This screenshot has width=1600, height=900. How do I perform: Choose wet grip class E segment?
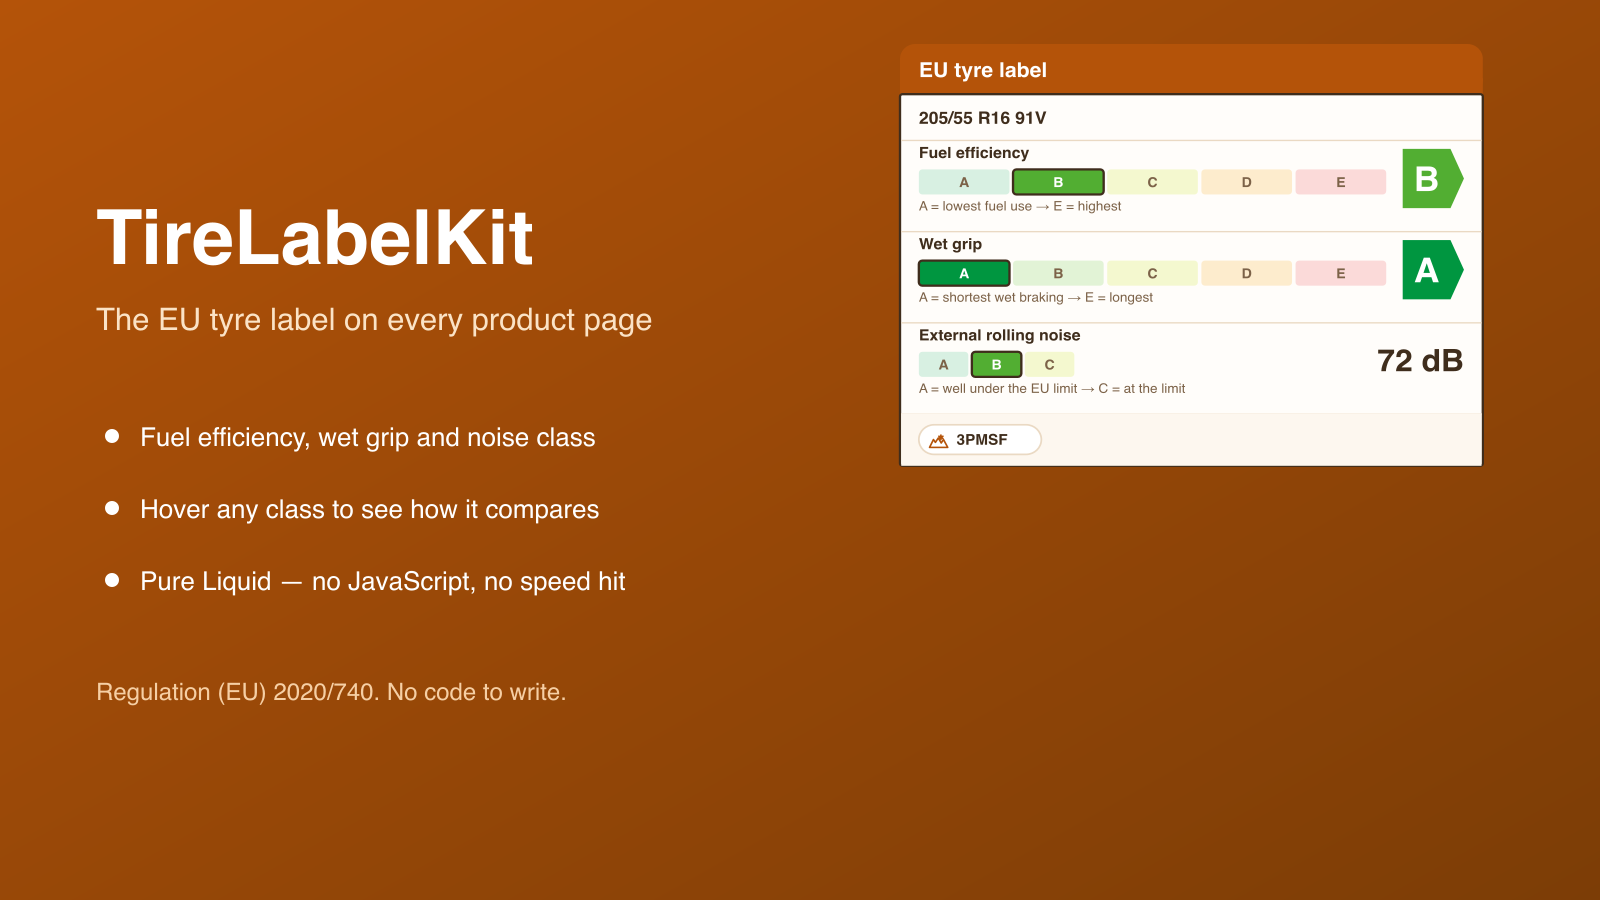click(1341, 273)
